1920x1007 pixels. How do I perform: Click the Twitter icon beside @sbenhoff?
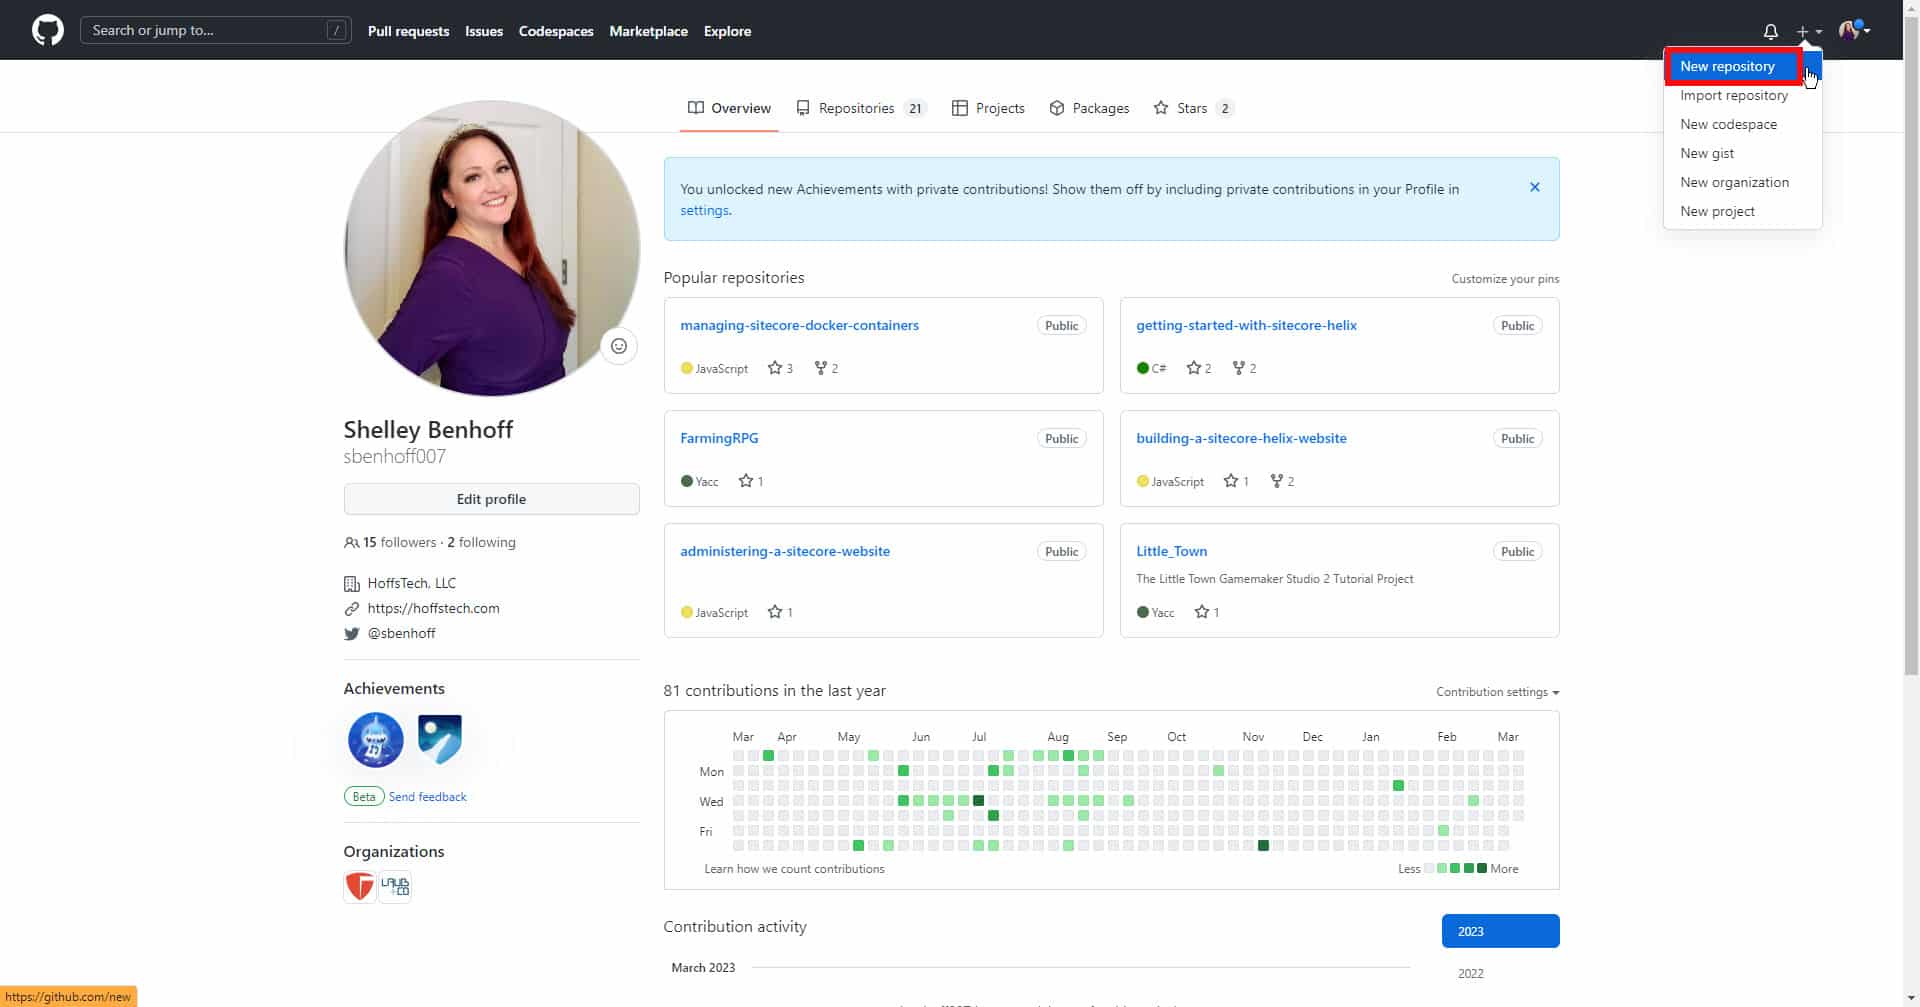[352, 633]
